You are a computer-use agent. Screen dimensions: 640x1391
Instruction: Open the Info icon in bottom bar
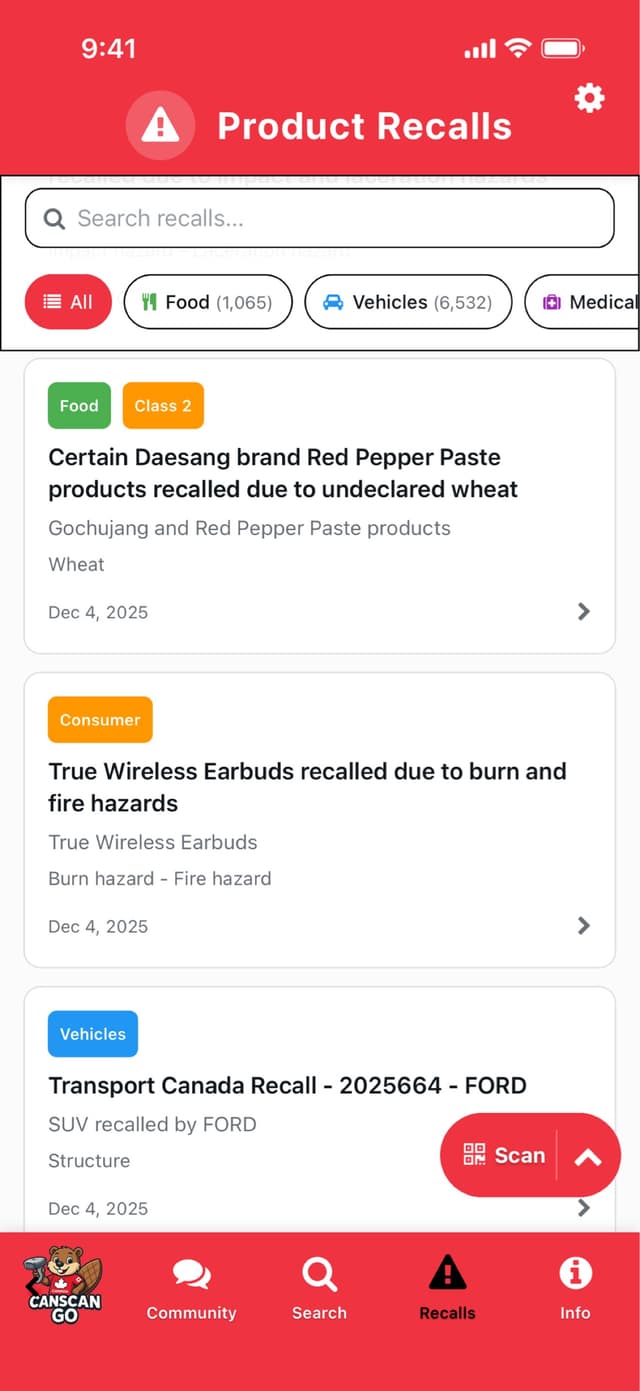coord(575,1272)
